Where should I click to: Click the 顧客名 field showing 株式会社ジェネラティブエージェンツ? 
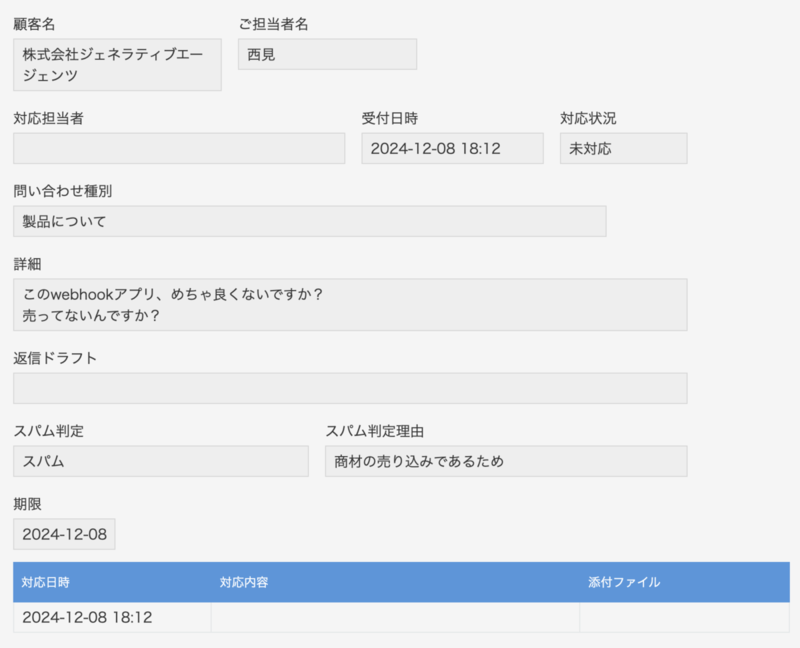pyautogui.click(x=117, y=65)
